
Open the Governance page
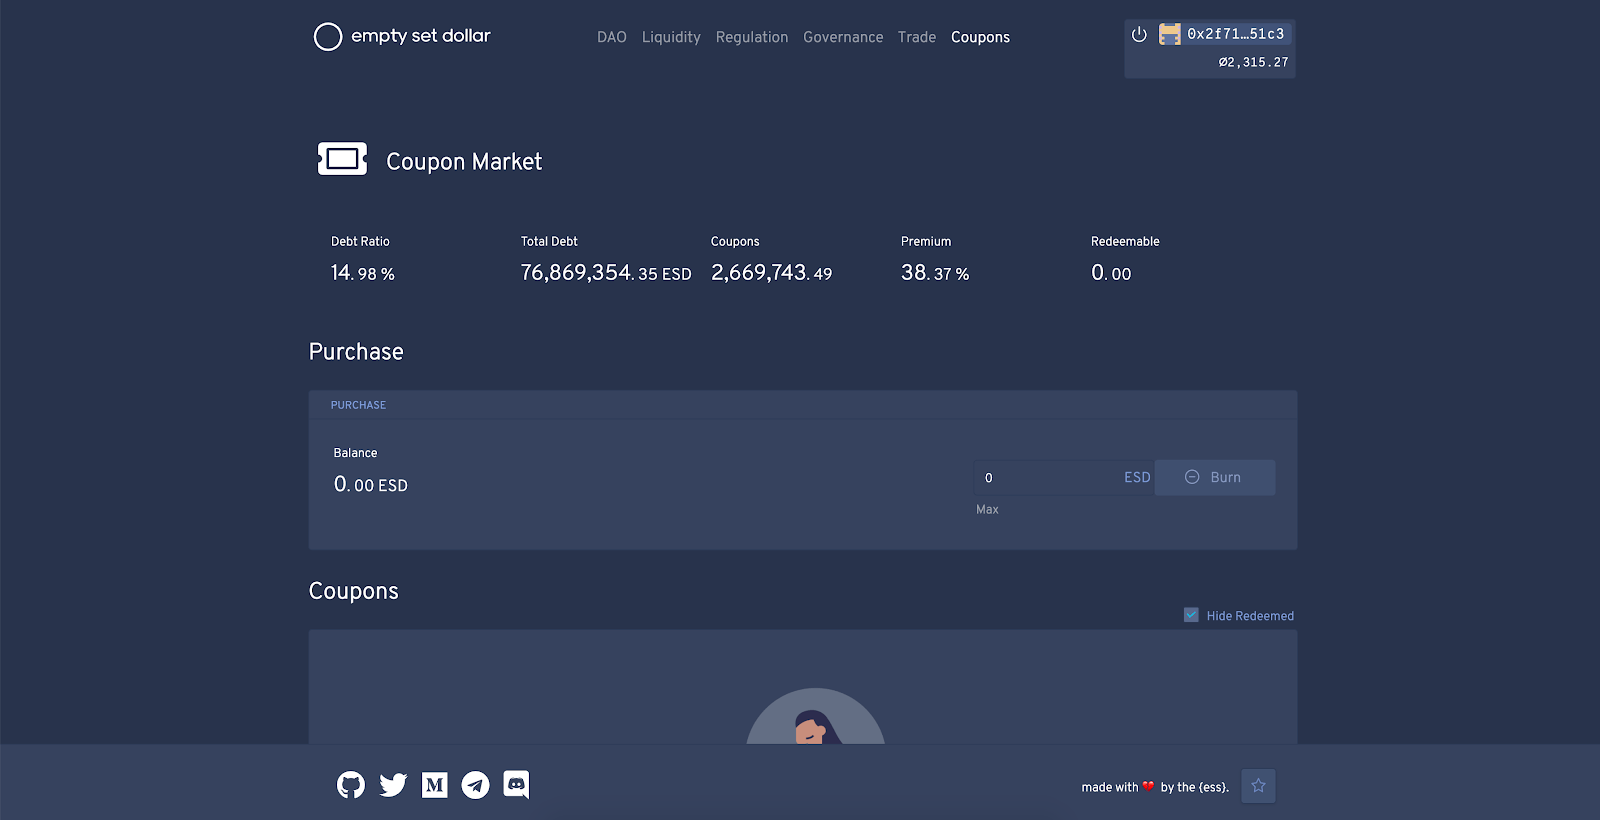pyautogui.click(x=843, y=37)
